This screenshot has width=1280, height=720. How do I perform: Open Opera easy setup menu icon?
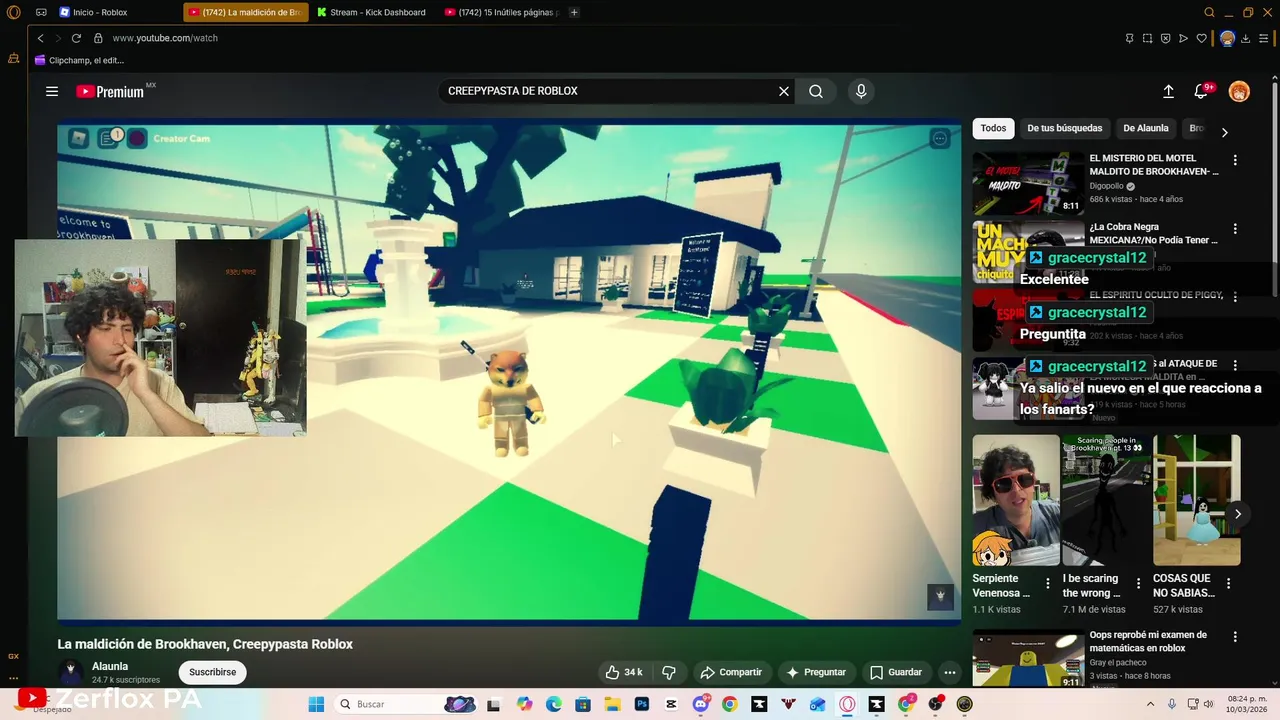[x=1263, y=38]
